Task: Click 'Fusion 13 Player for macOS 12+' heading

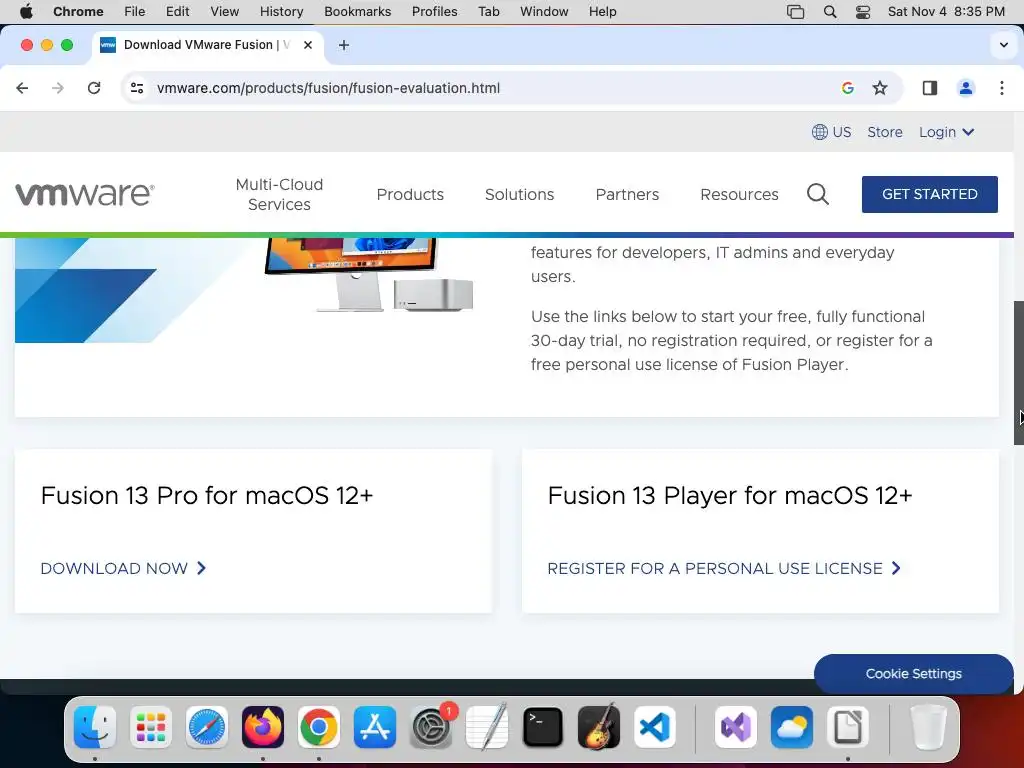Action: (729, 495)
